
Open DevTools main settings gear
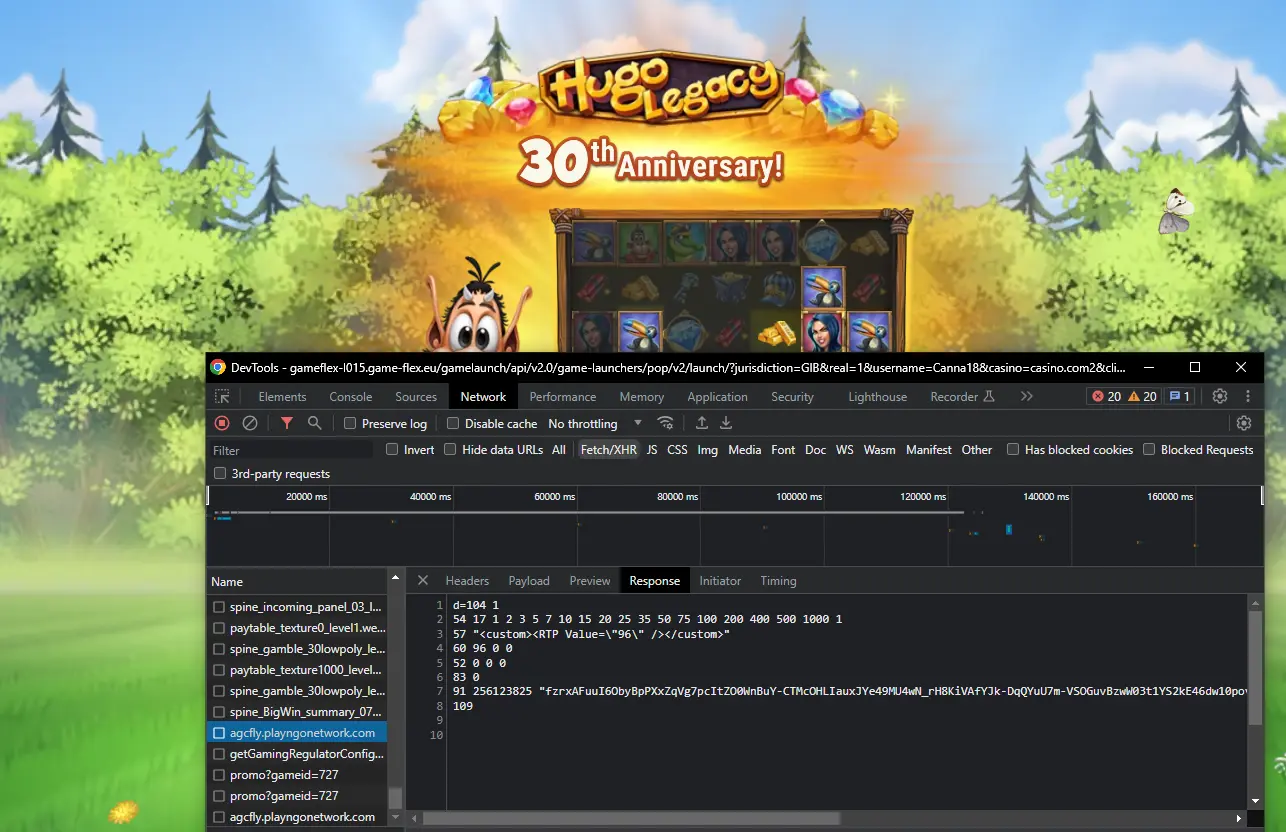(x=1220, y=397)
